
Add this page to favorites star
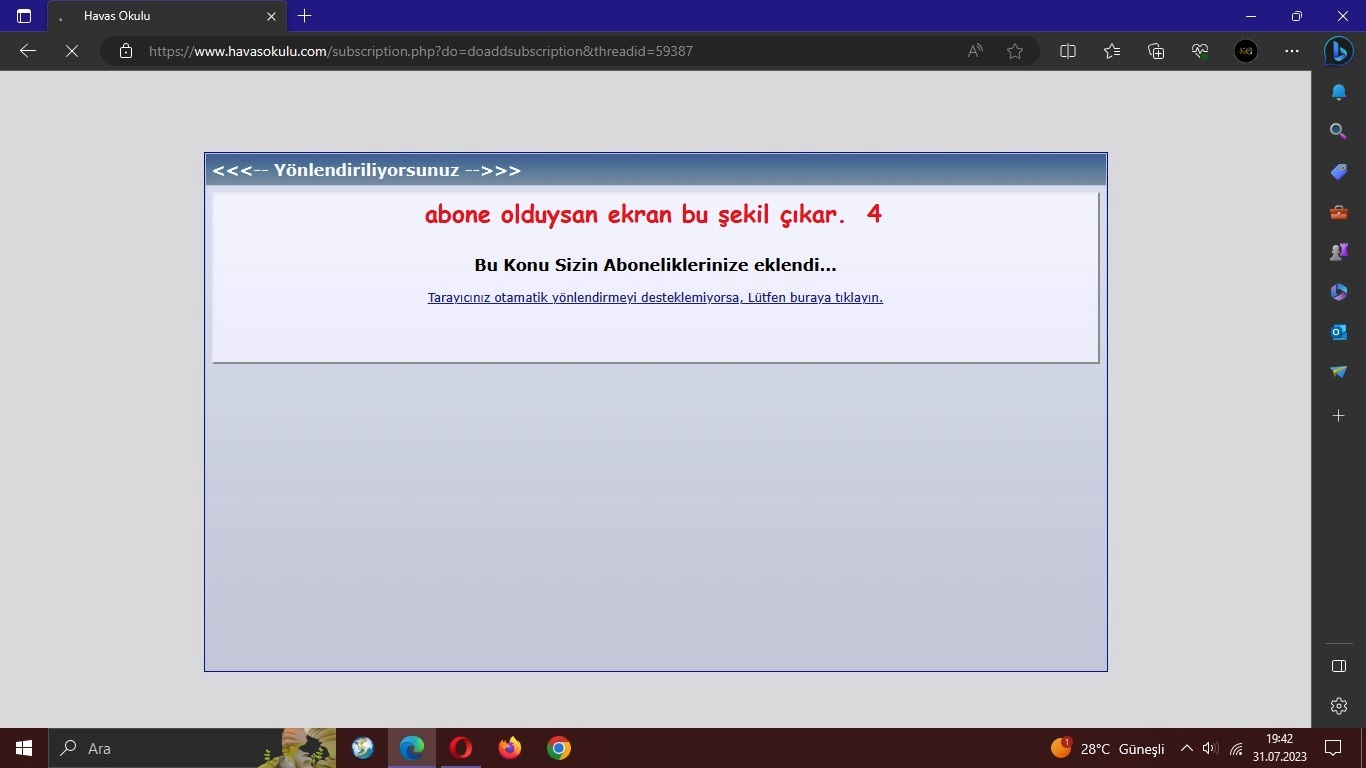pyautogui.click(x=1015, y=51)
